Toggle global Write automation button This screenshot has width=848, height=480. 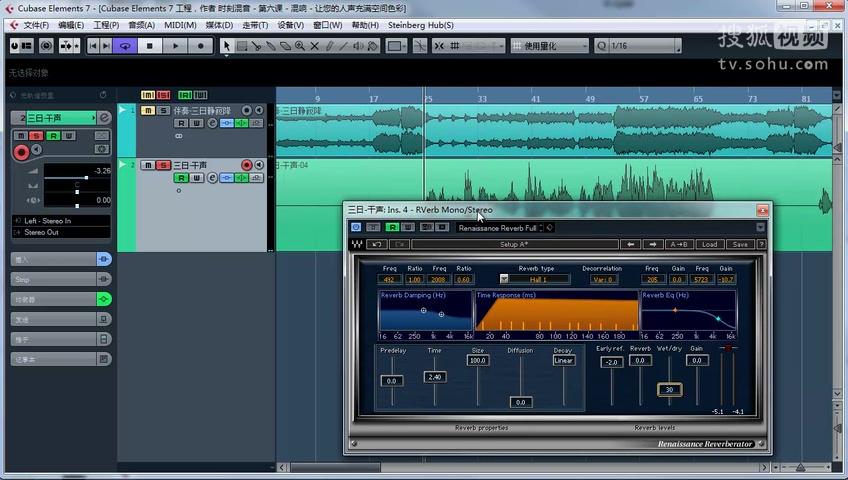click(x=201, y=95)
